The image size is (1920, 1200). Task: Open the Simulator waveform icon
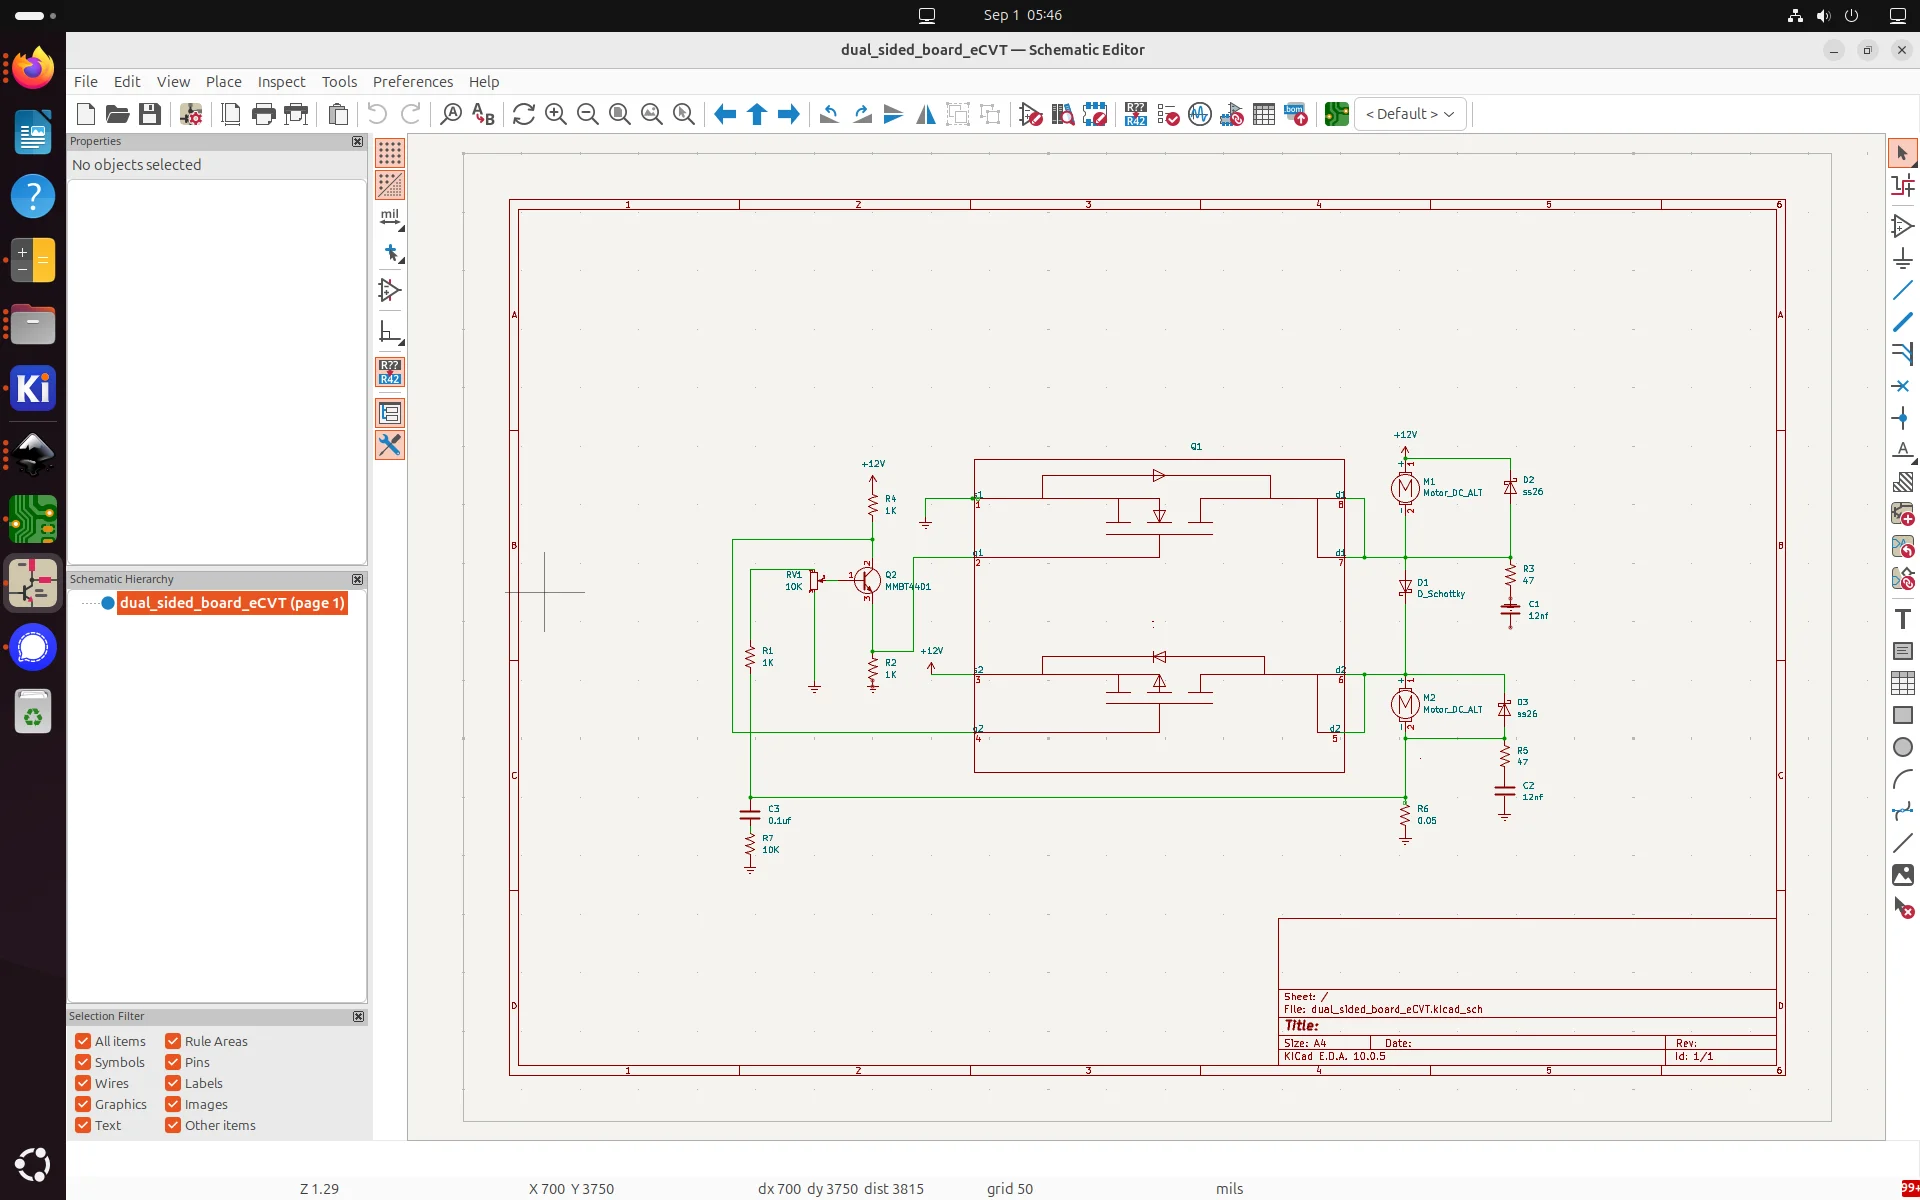[1200, 114]
